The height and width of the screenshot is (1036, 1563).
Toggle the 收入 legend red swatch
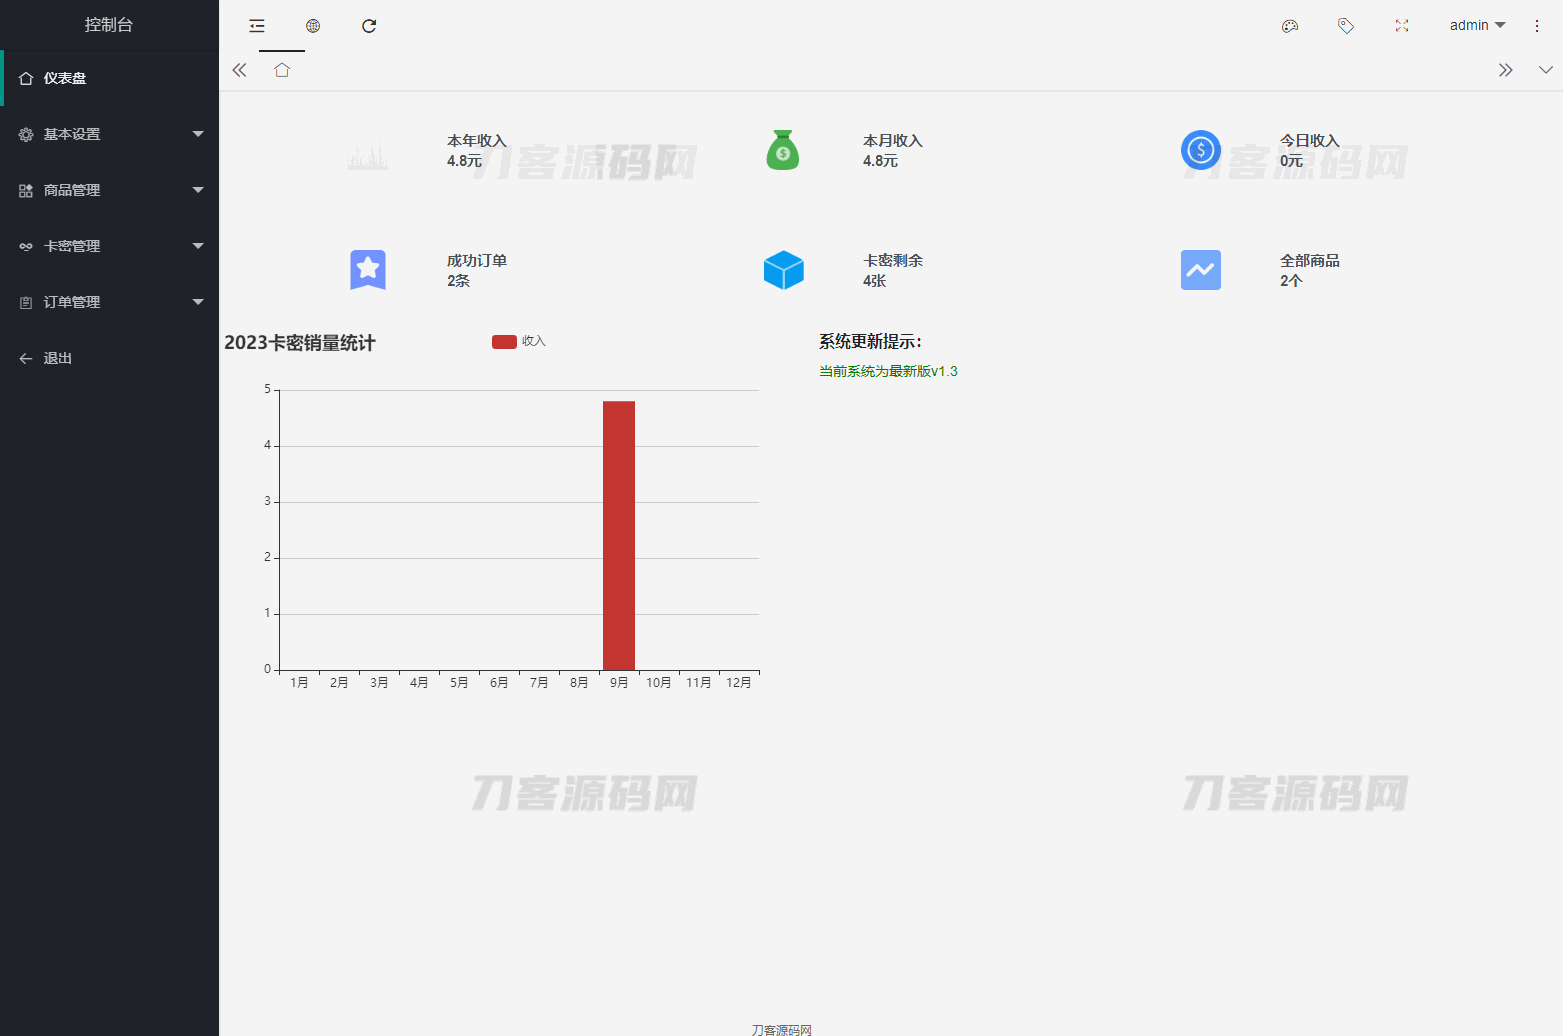pyautogui.click(x=504, y=342)
